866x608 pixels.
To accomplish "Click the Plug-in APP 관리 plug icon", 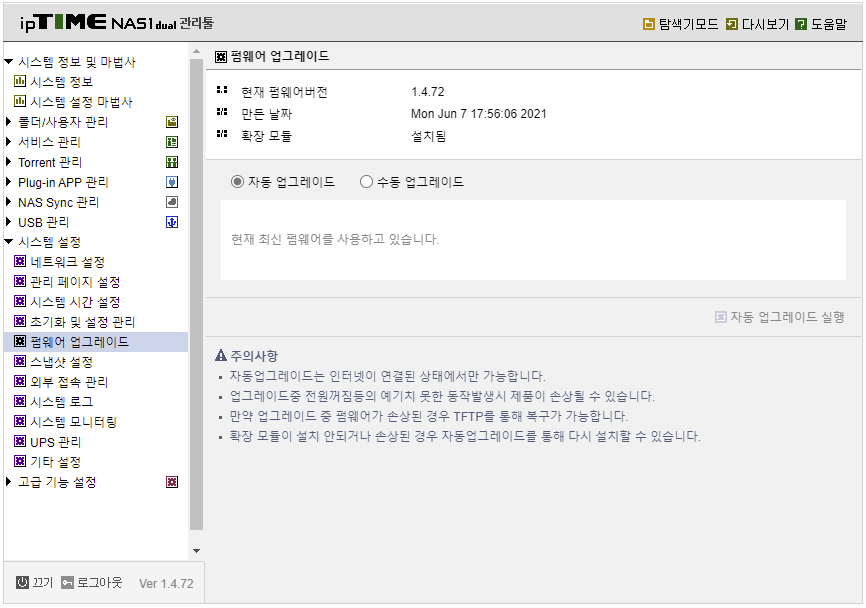I will point(172,182).
